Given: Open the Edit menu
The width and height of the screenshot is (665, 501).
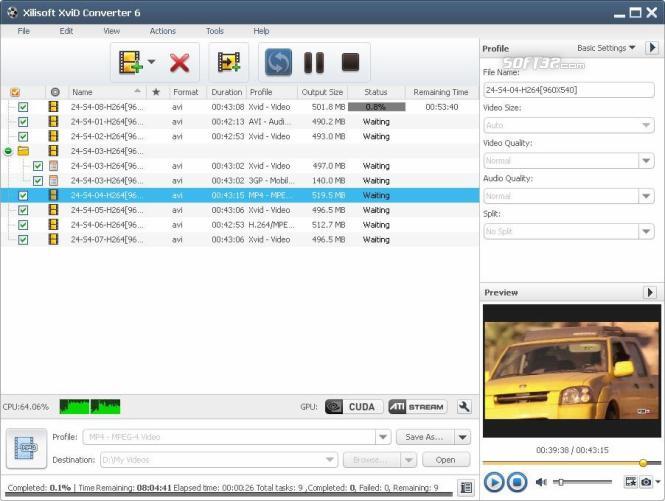Looking at the screenshot, I should pos(66,31).
